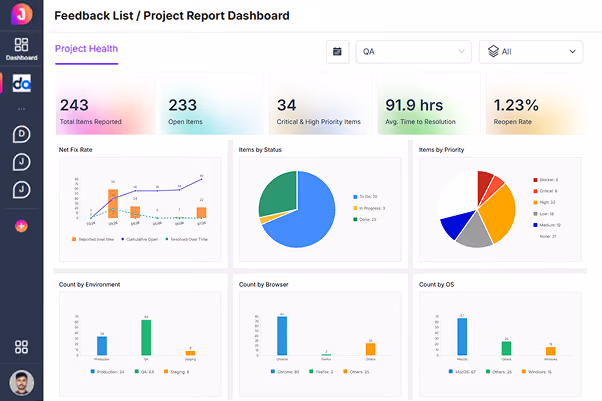Toggle In Progress: 3 legend entry
Viewport: 602px width, 401px height.
[369, 208]
